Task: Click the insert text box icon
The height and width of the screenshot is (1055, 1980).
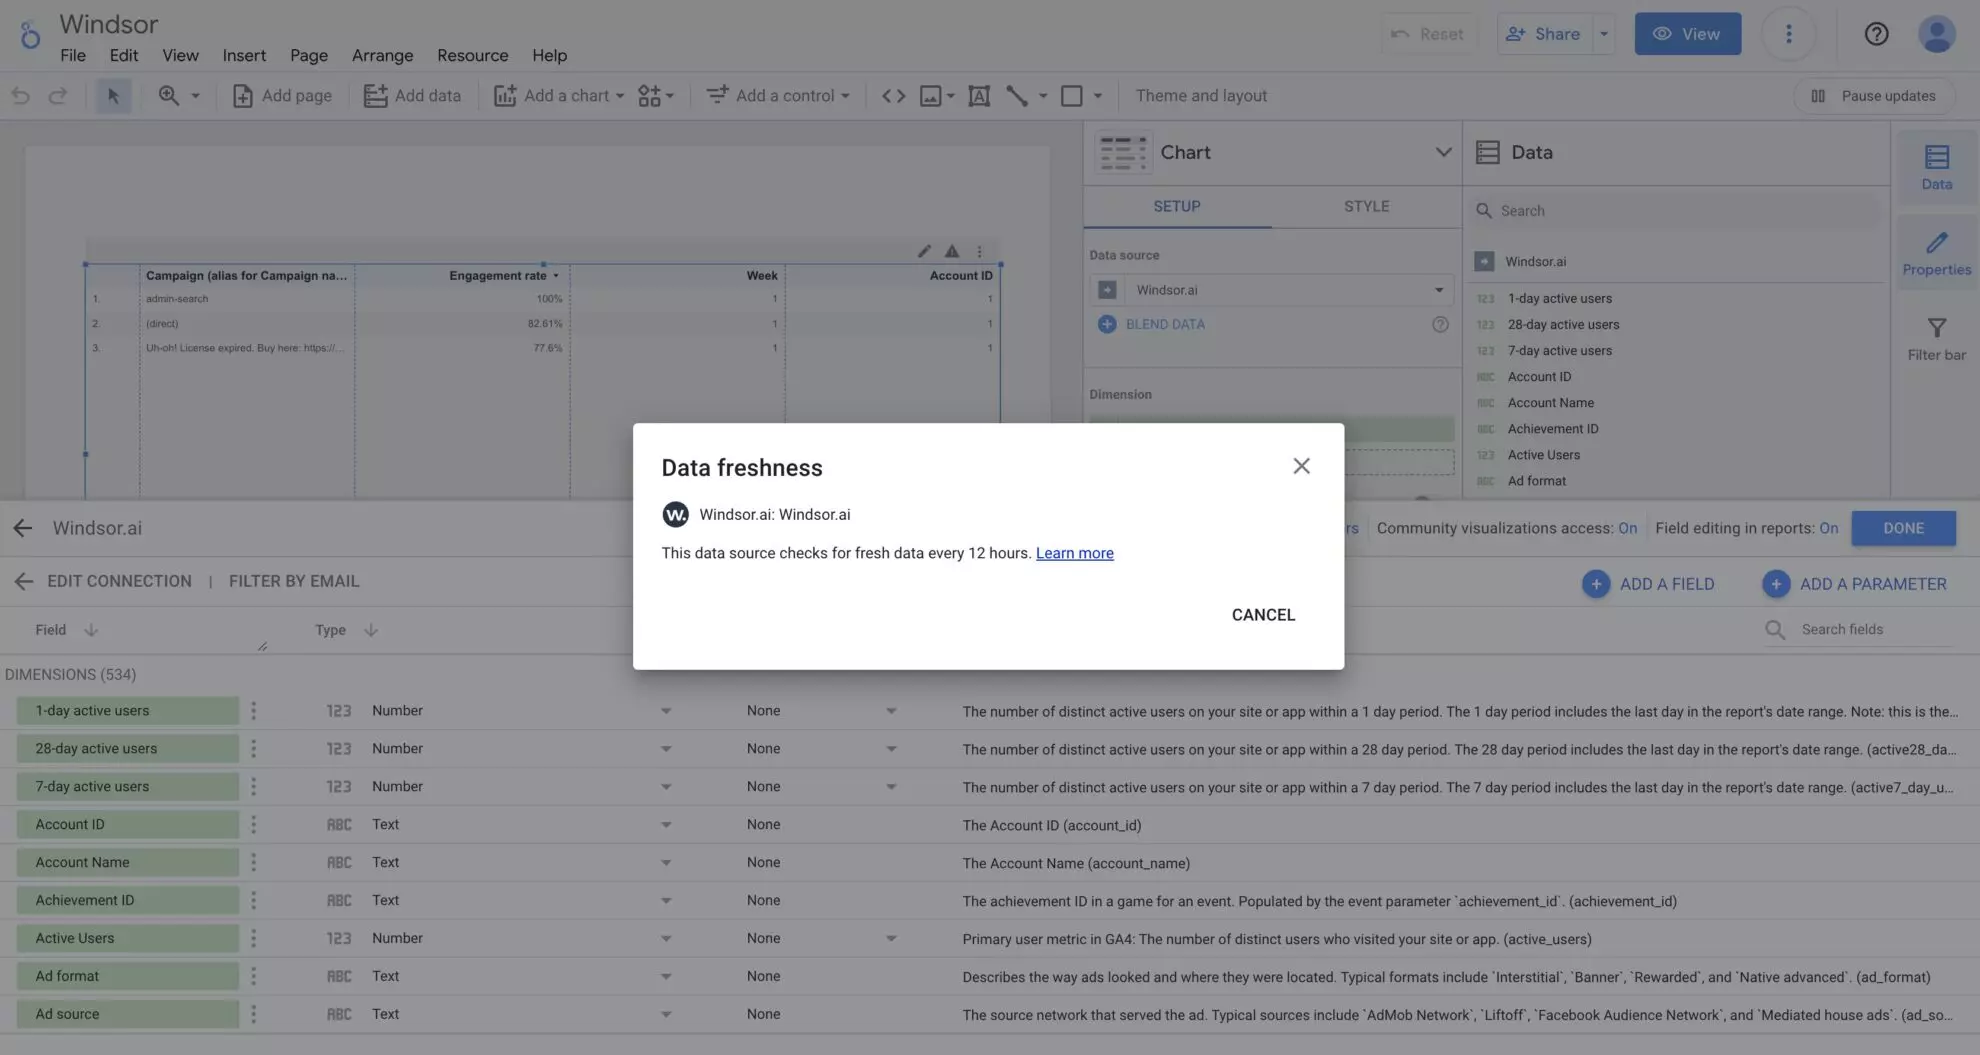Action: pos(979,96)
